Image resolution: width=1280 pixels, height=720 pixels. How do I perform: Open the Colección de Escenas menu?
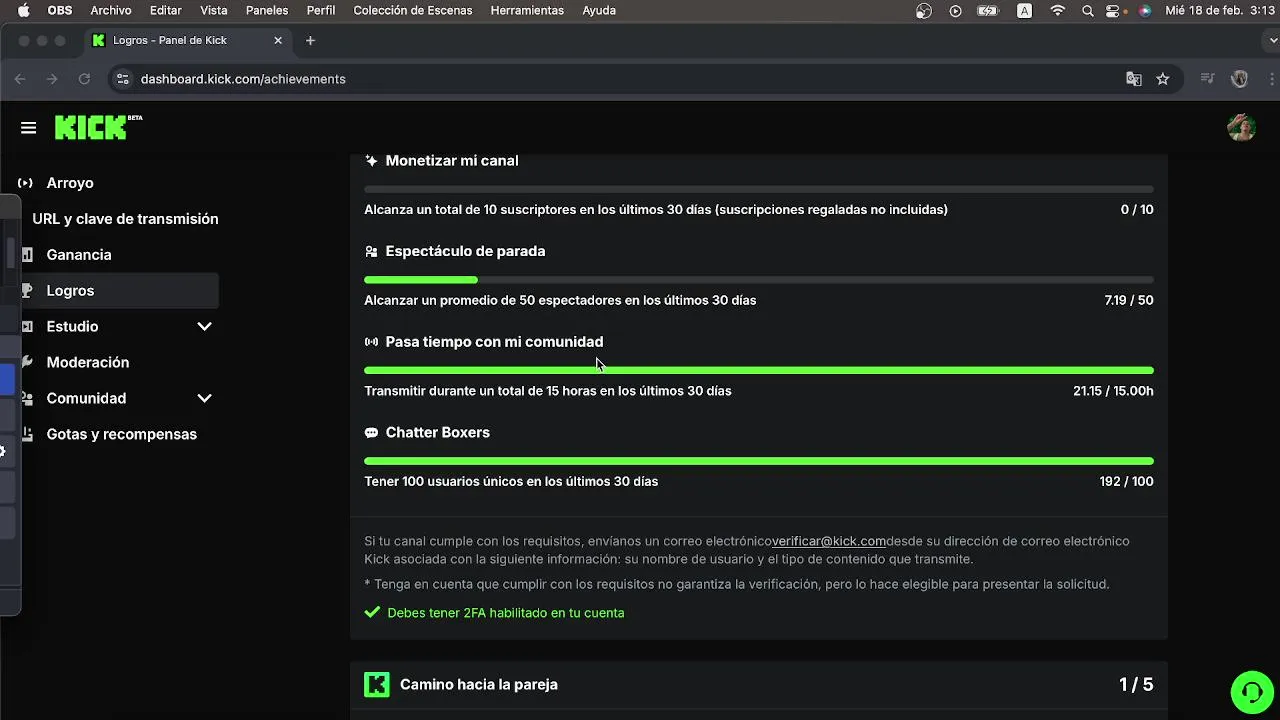pos(413,10)
